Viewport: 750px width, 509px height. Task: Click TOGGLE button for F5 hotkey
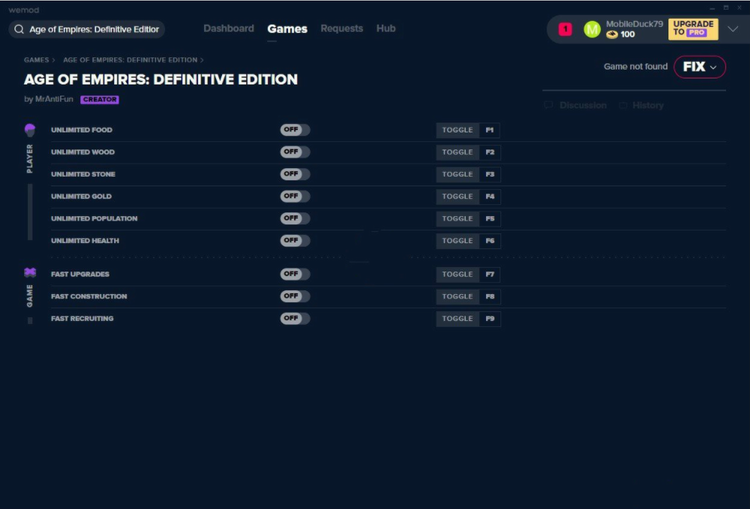pyautogui.click(x=457, y=219)
